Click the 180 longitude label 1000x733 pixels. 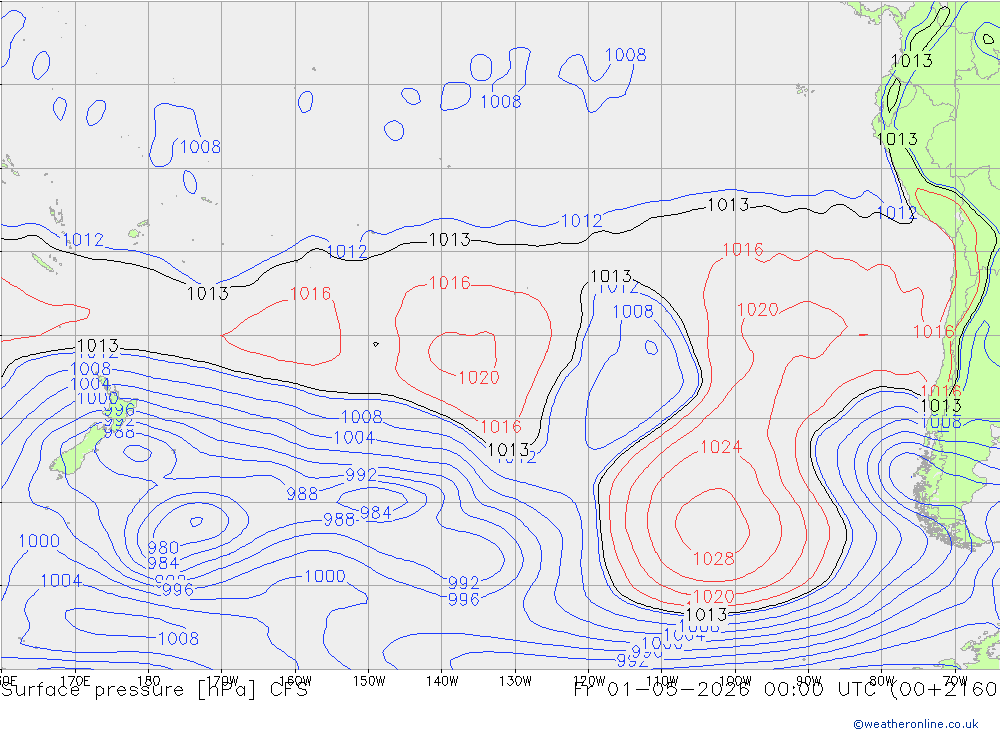pos(149,681)
